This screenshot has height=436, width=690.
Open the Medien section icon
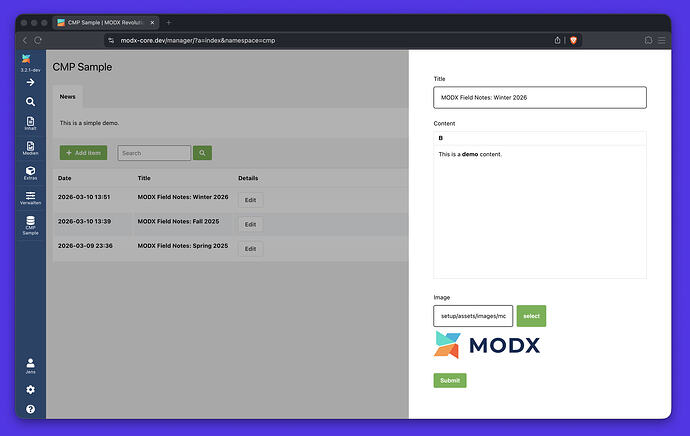click(30, 148)
